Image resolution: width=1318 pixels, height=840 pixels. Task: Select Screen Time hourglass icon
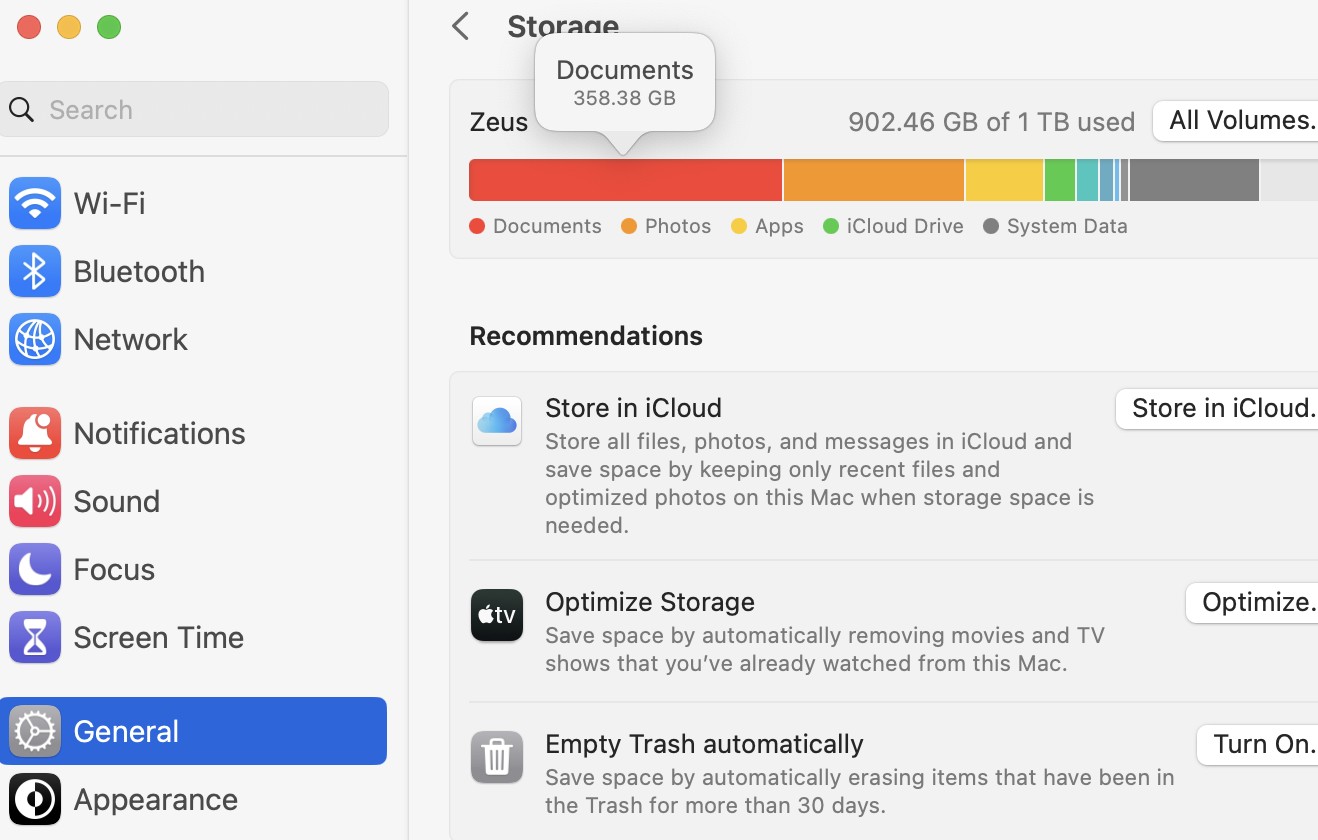point(35,637)
